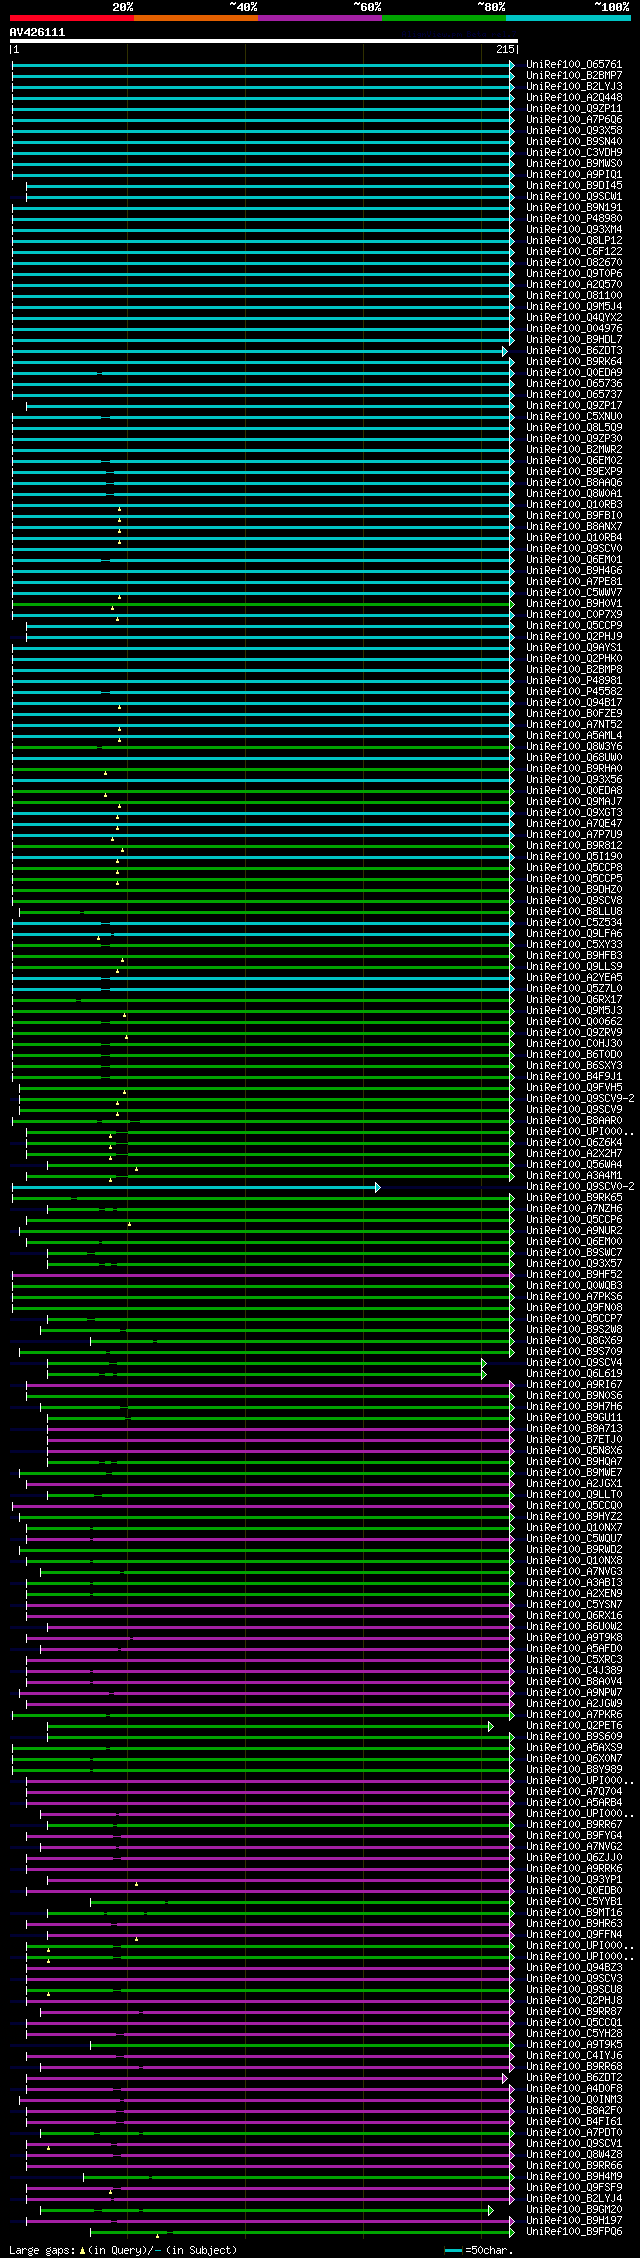Click the red 20% identity legend segment
This screenshot has width=640, height=2258.
pos(72,18)
